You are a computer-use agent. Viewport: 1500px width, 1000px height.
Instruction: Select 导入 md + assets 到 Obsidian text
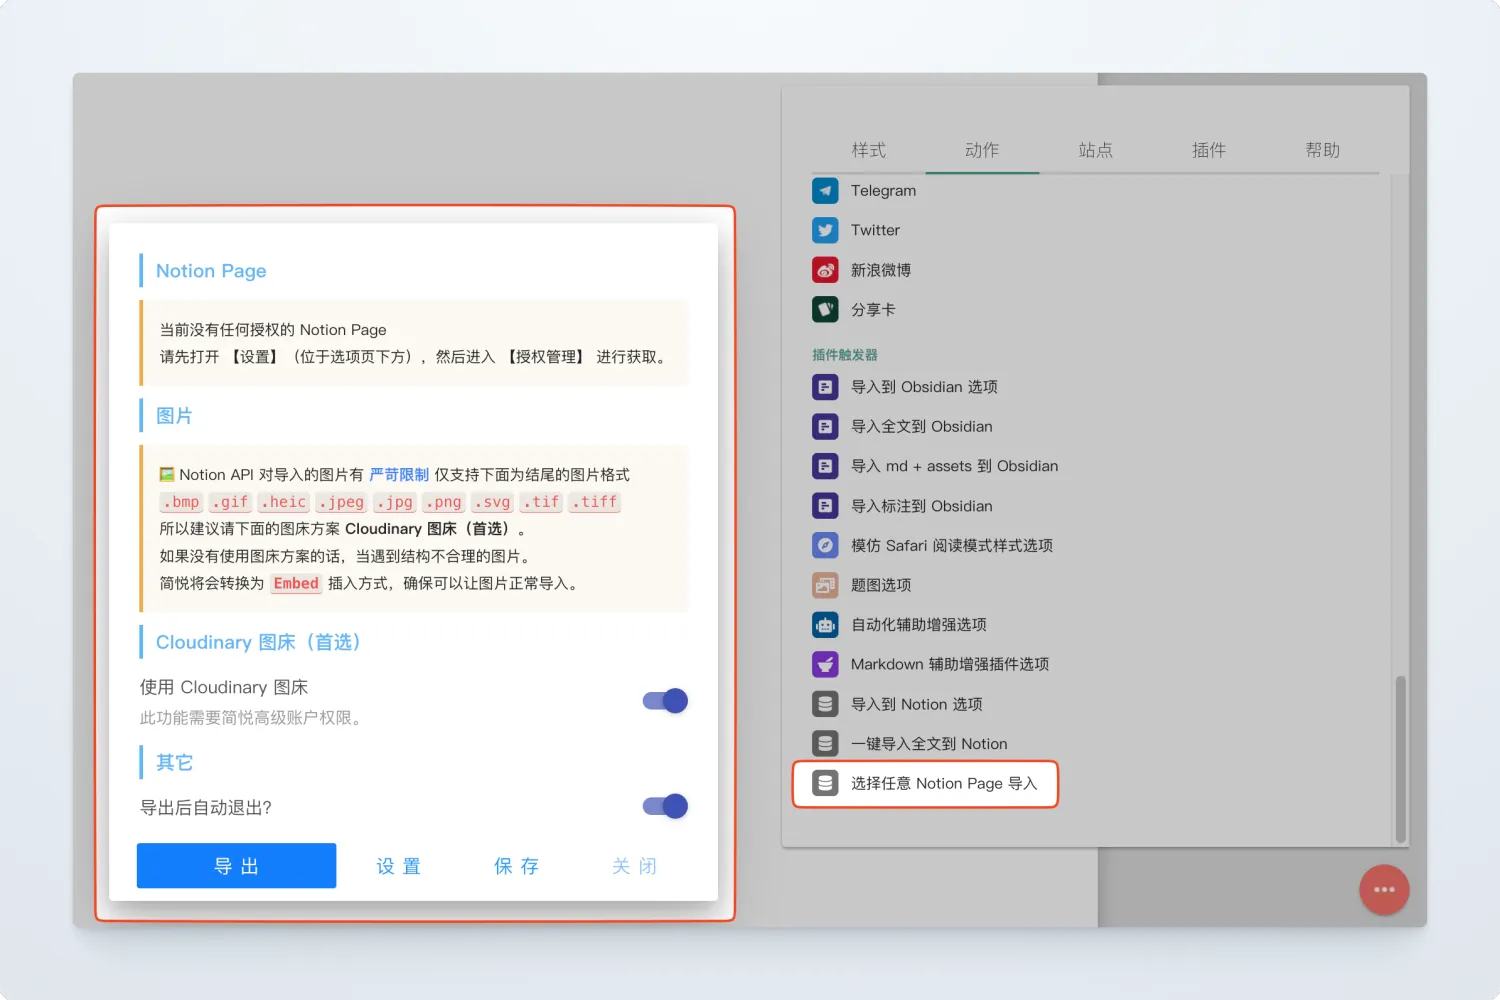(954, 466)
